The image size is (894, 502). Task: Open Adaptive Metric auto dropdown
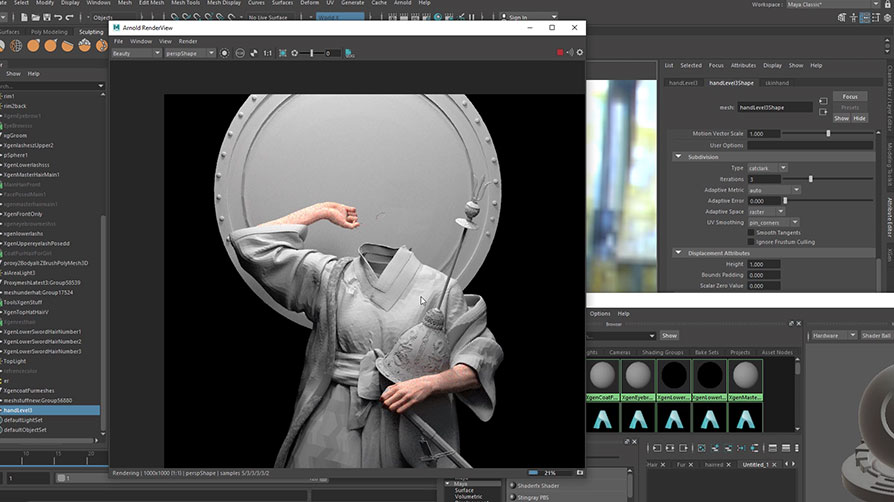click(x=774, y=190)
